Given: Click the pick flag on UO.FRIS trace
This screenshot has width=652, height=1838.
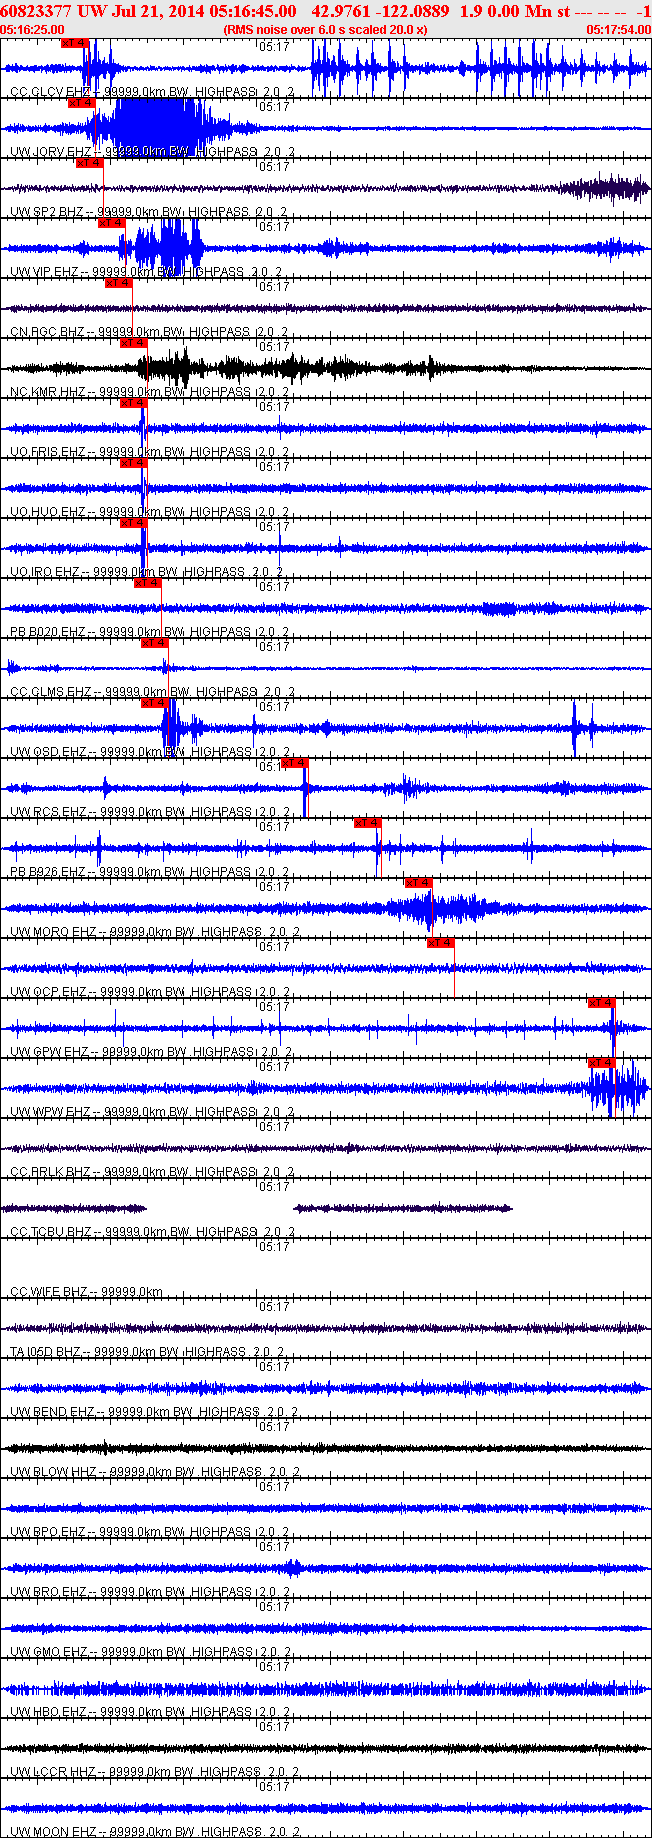Looking at the screenshot, I should tap(133, 403).
